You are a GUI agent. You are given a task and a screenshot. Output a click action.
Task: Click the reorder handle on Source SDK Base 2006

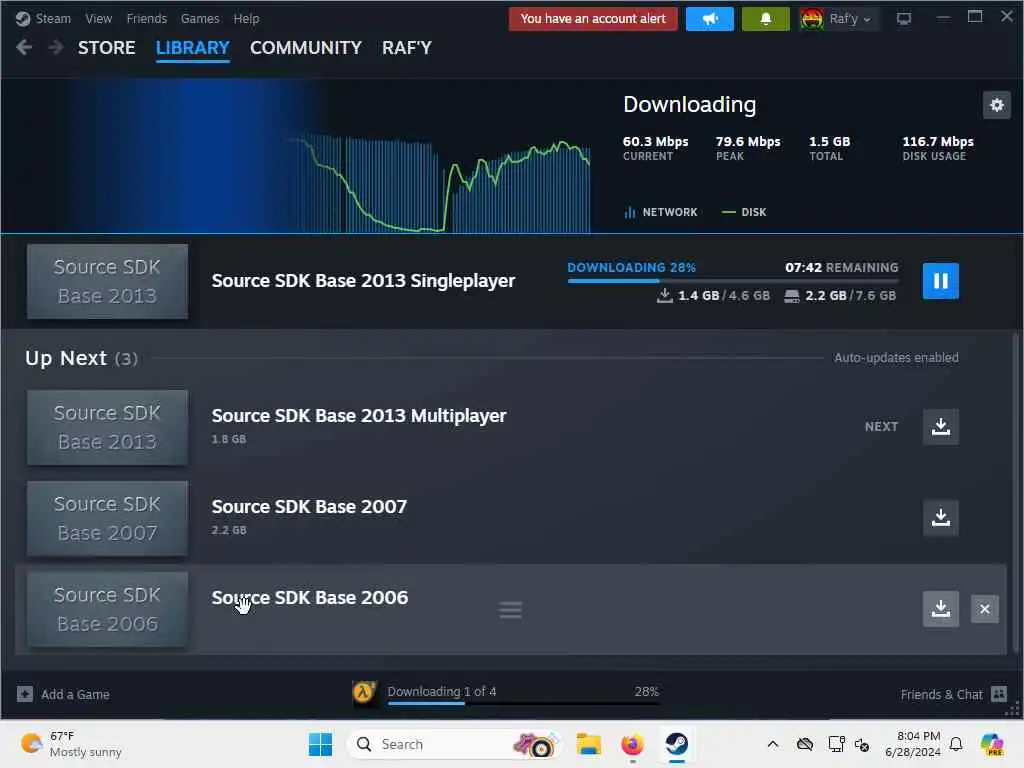click(x=511, y=610)
